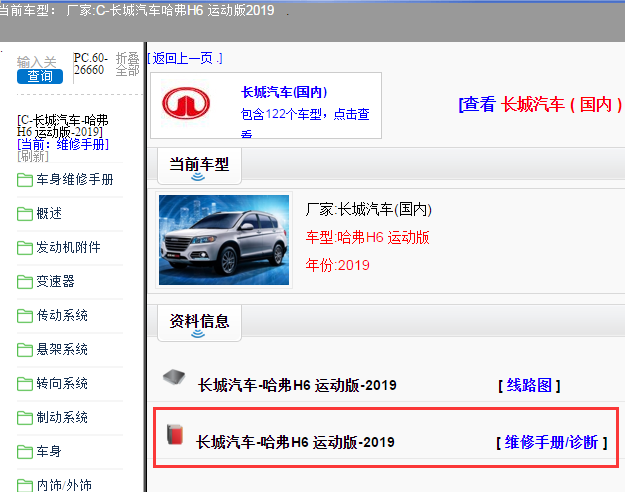Click the 车型:哈弗H6 运动版 text
This screenshot has height=492, width=625.
point(368,237)
